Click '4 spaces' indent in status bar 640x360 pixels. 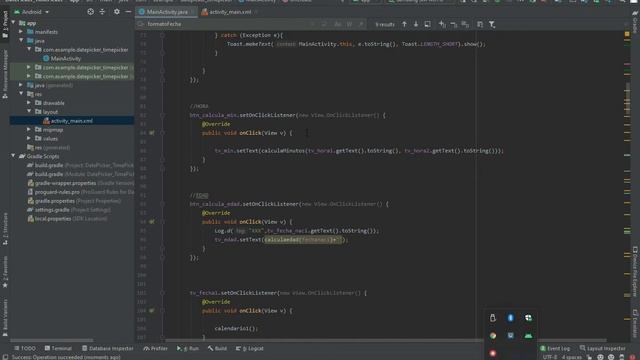[x=571, y=357]
